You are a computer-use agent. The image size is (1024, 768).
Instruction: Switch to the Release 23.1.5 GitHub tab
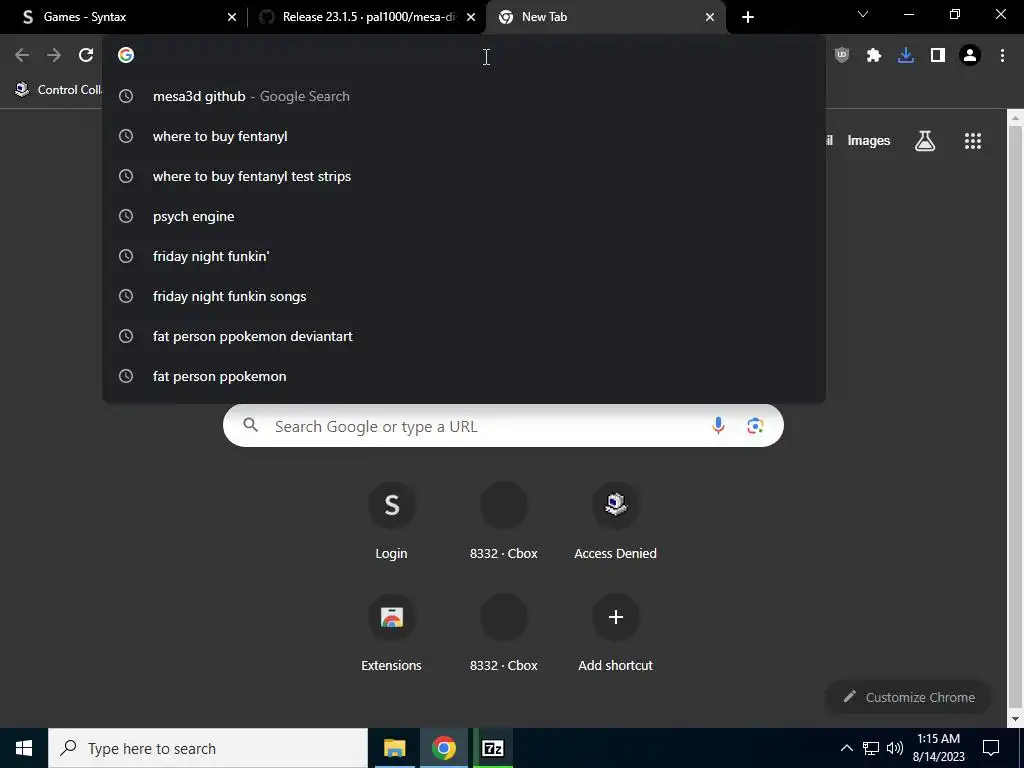(366, 17)
